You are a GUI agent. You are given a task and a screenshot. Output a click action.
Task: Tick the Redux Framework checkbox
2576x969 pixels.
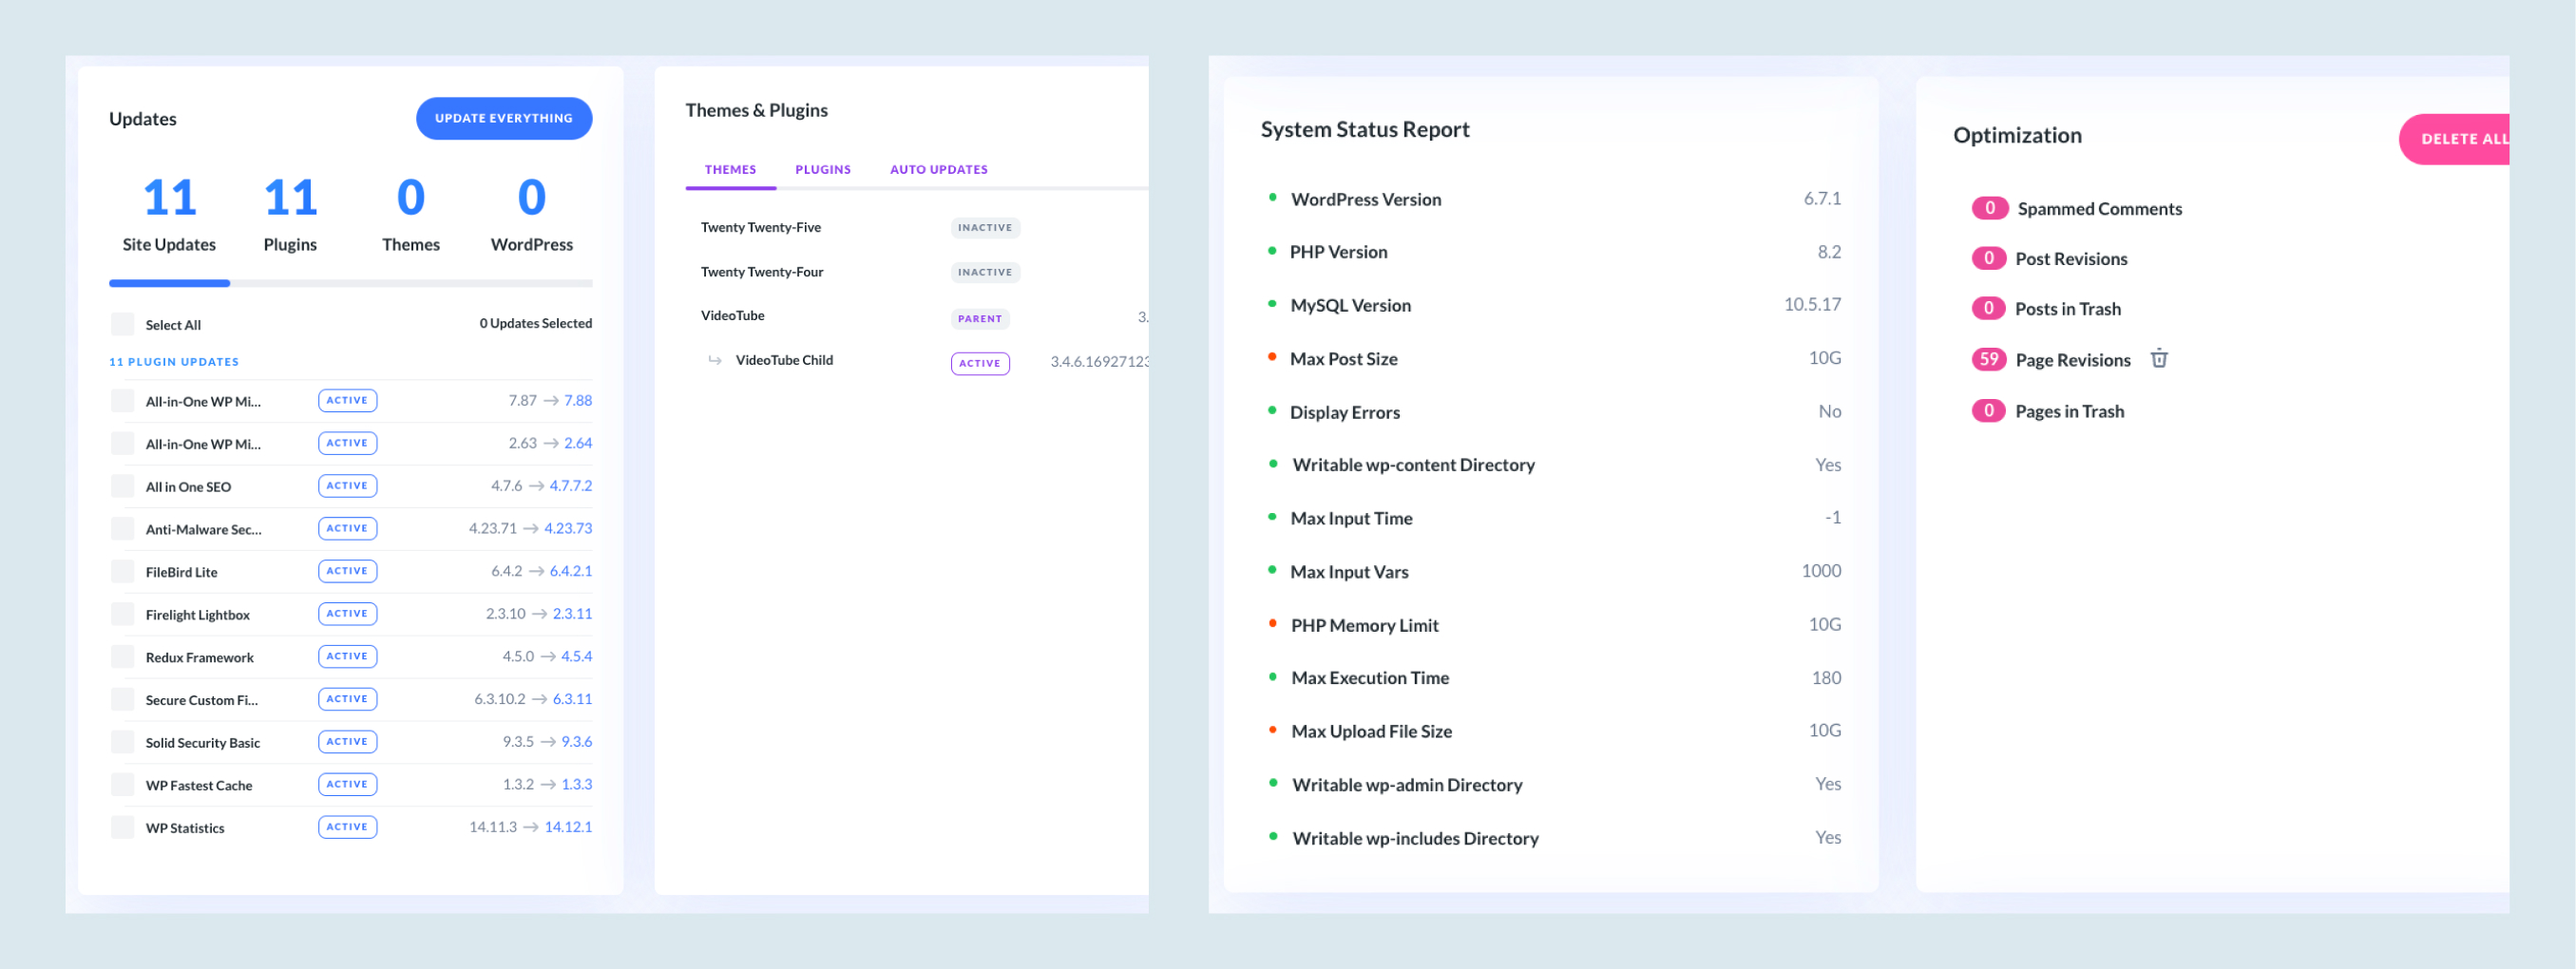[122, 657]
